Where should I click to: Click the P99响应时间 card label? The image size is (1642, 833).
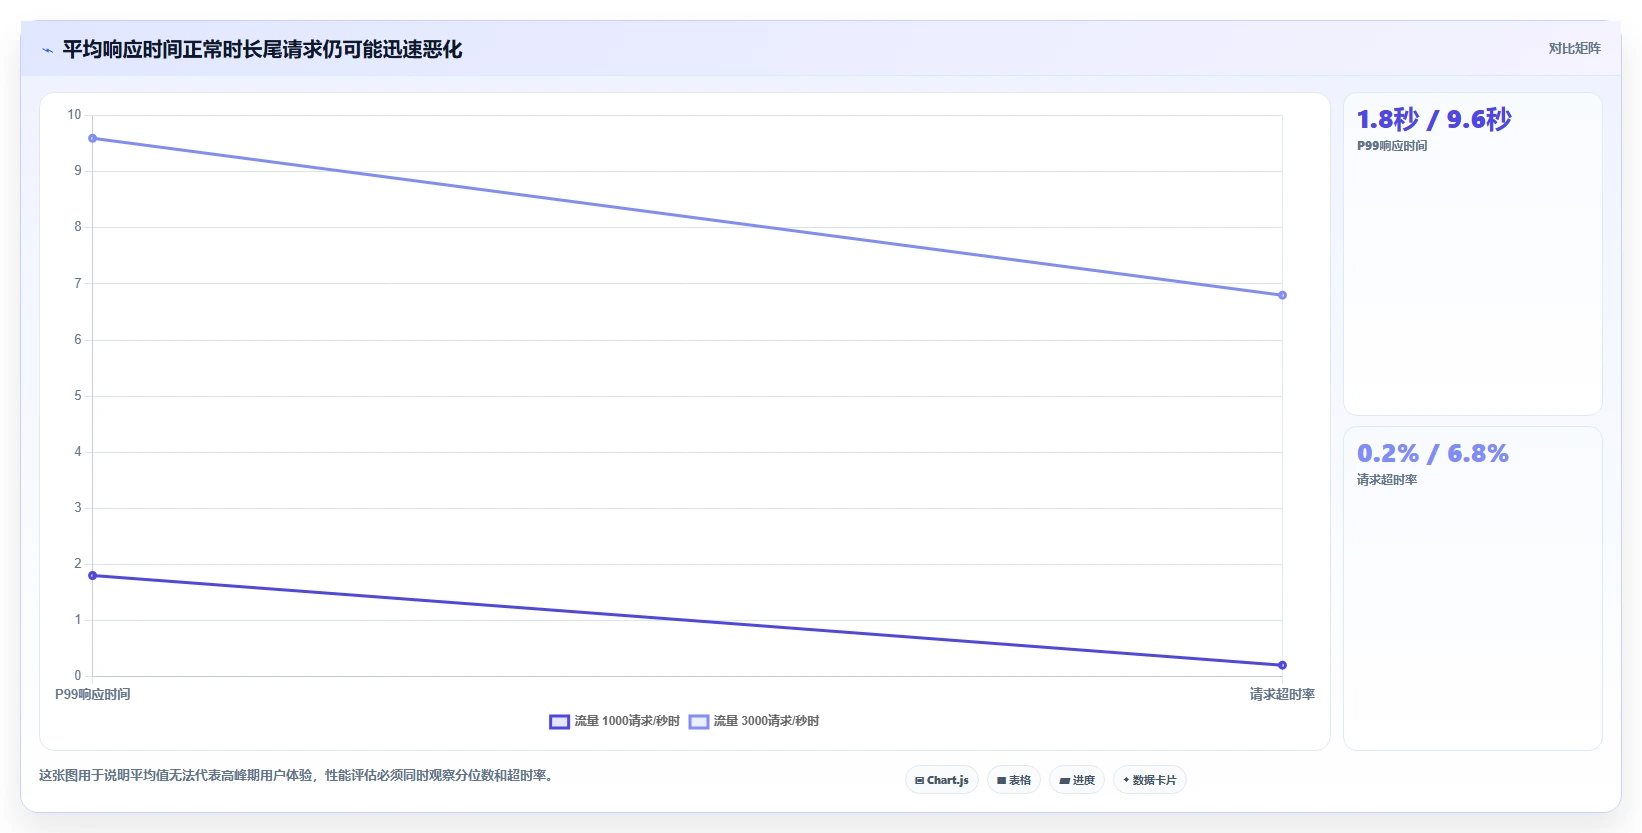1392,146
